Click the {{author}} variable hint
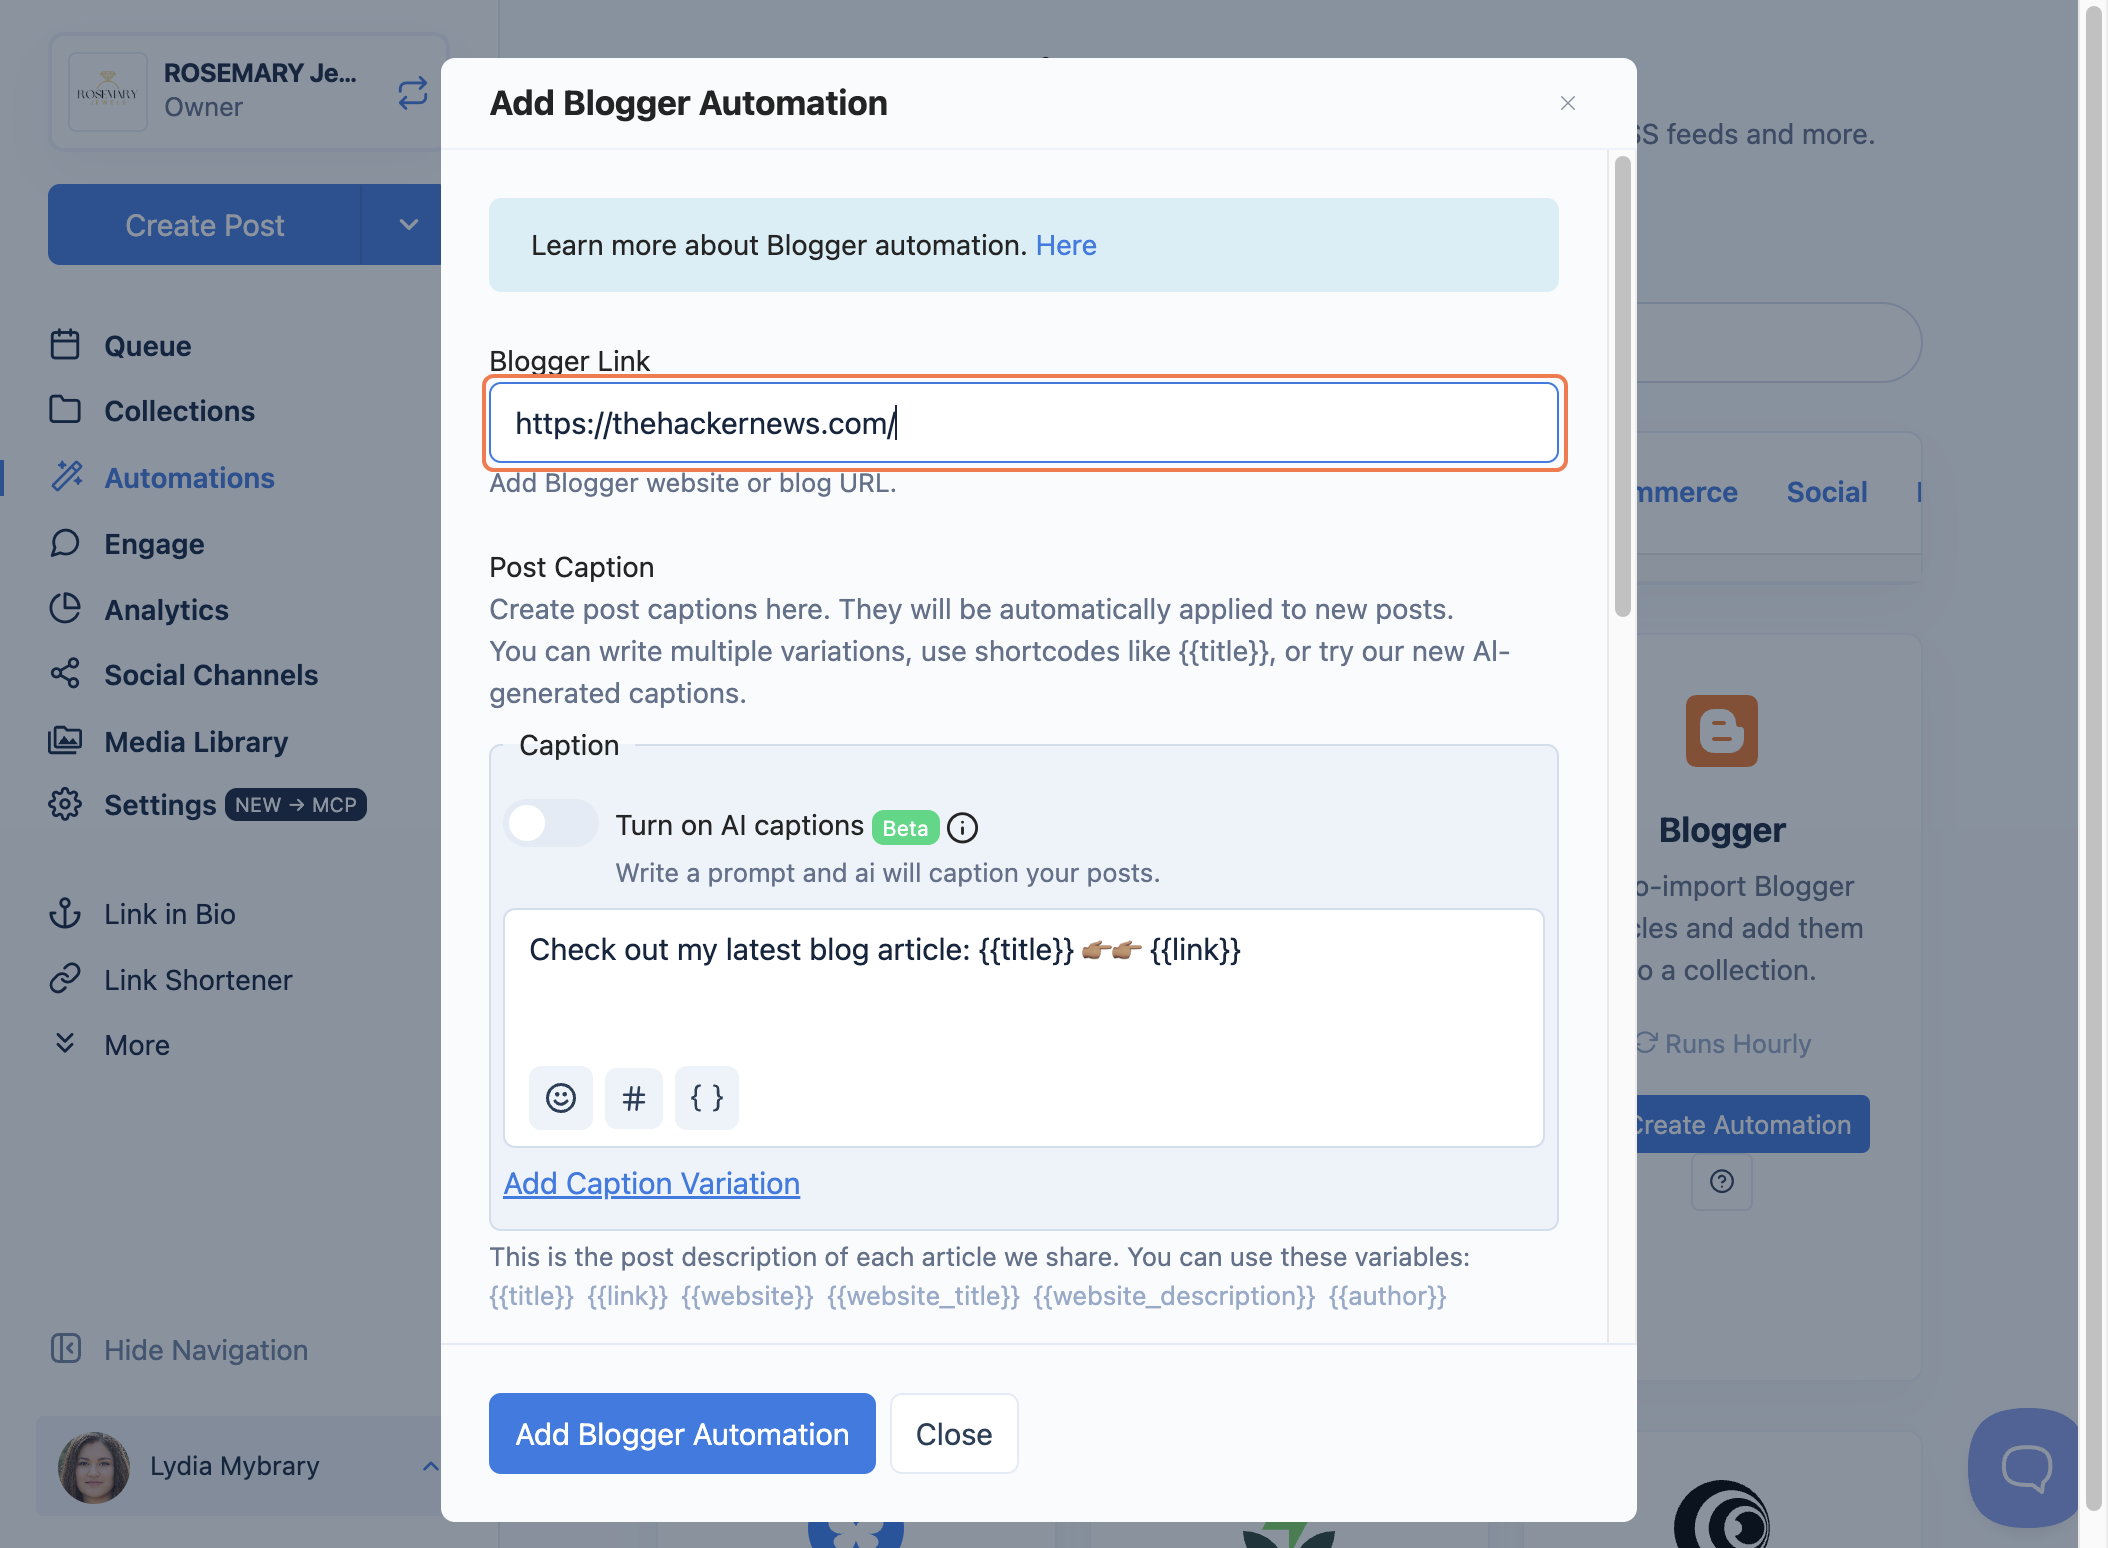 click(x=1388, y=1296)
